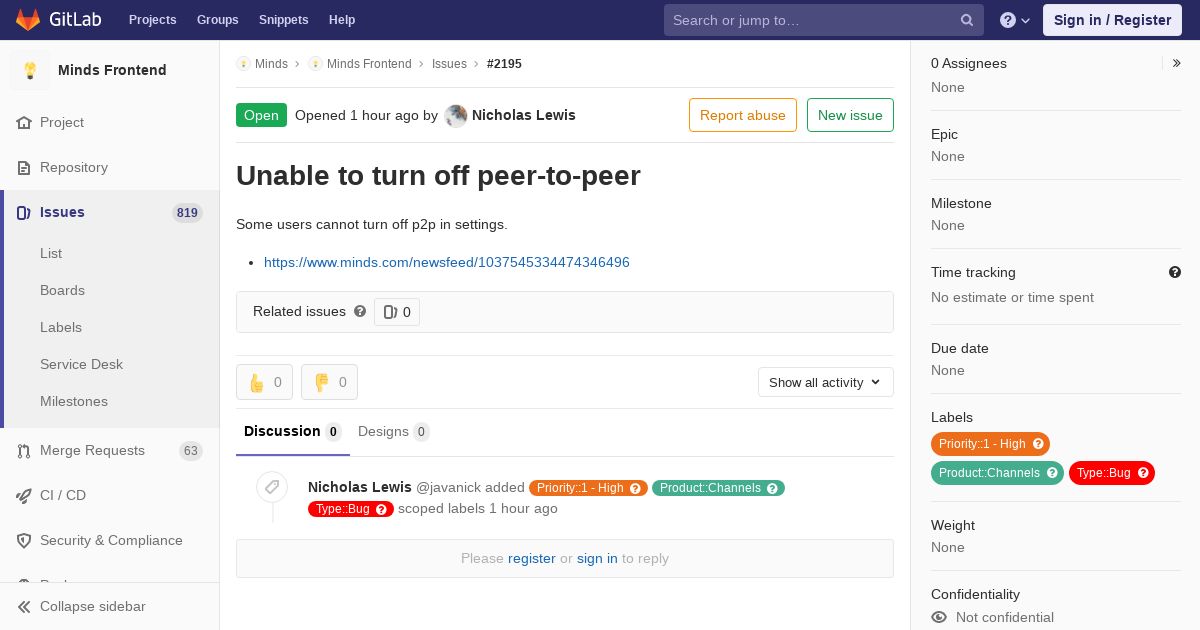Click the Merge Requests icon
Viewport: 1200px width, 630px height.
[24, 451]
